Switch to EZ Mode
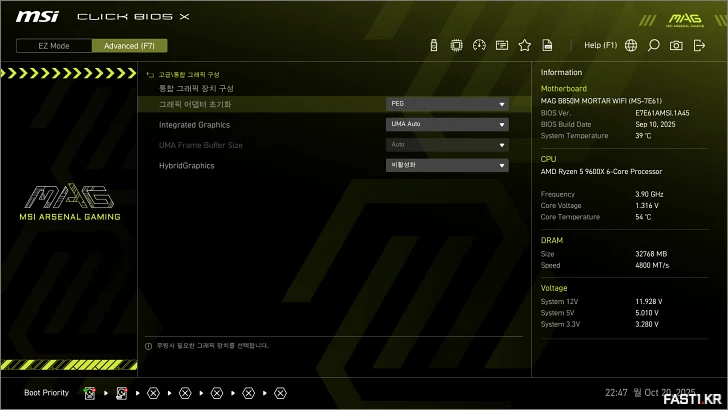The width and height of the screenshot is (728, 410). click(54, 46)
